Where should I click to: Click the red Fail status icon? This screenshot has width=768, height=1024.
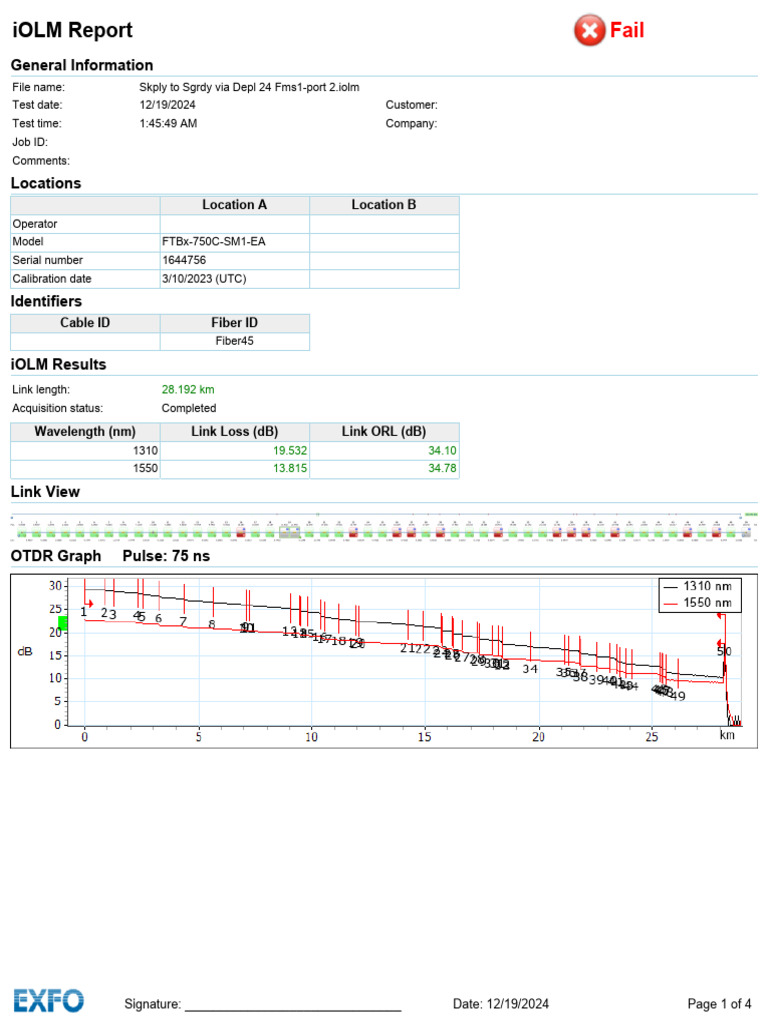[589, 30]
